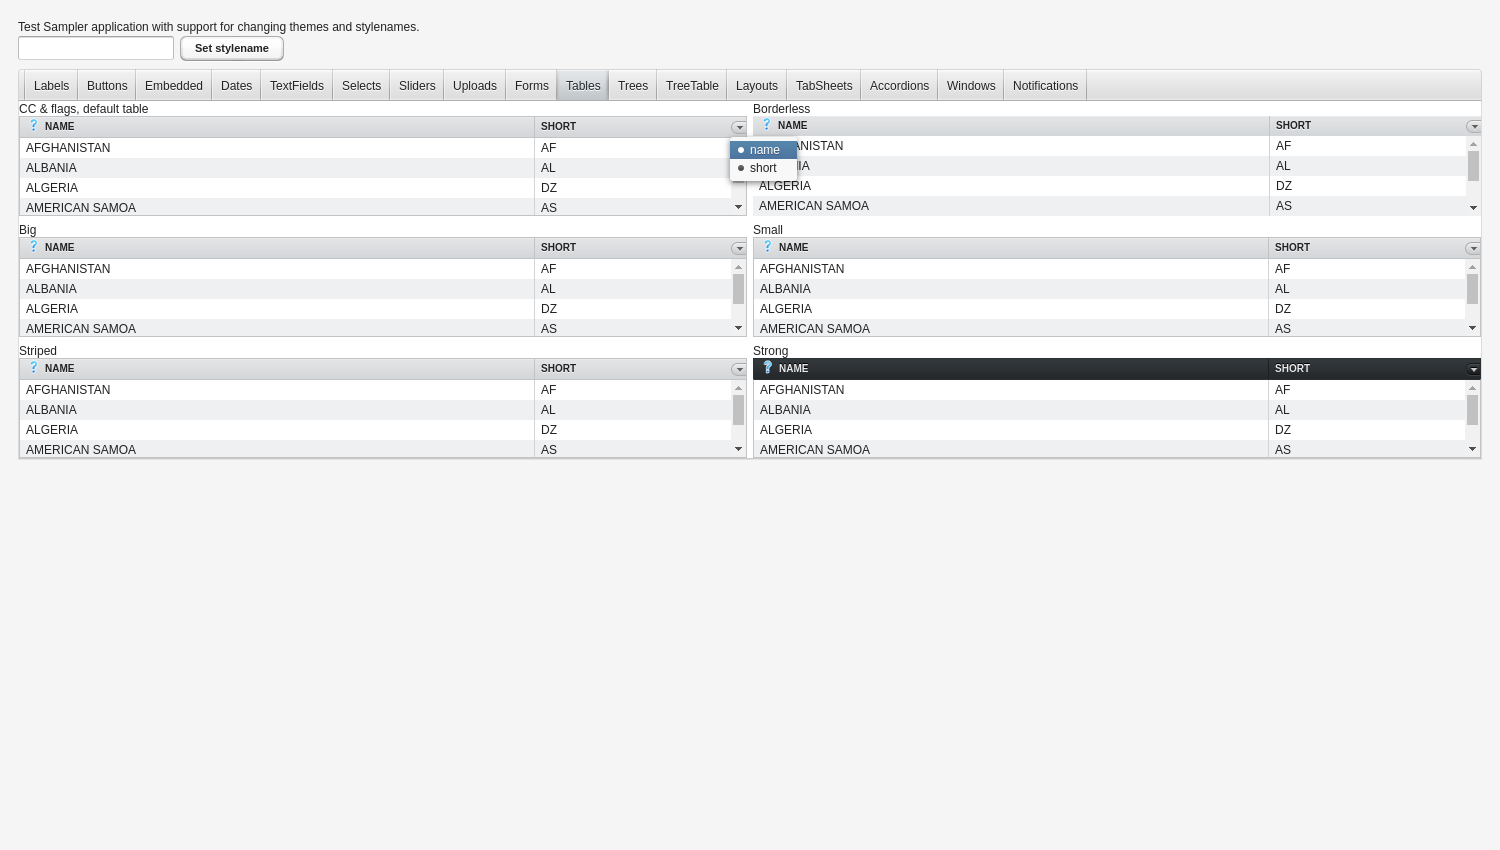
Task: Click scrollbar thumb in Big table
Action: click(x=738, y=289)
